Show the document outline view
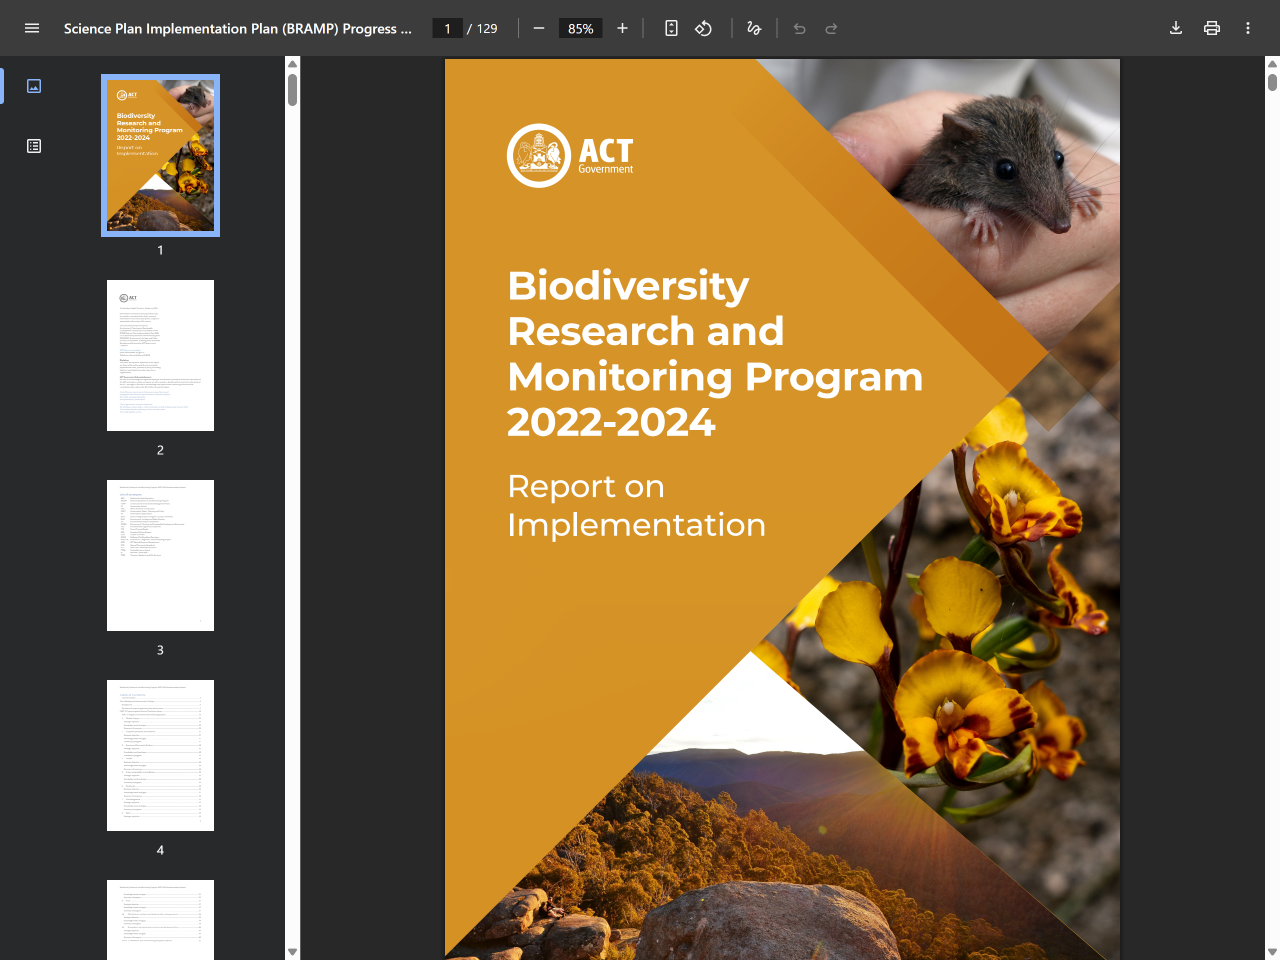The image size is (1280, 960). [x=34, y=146]
